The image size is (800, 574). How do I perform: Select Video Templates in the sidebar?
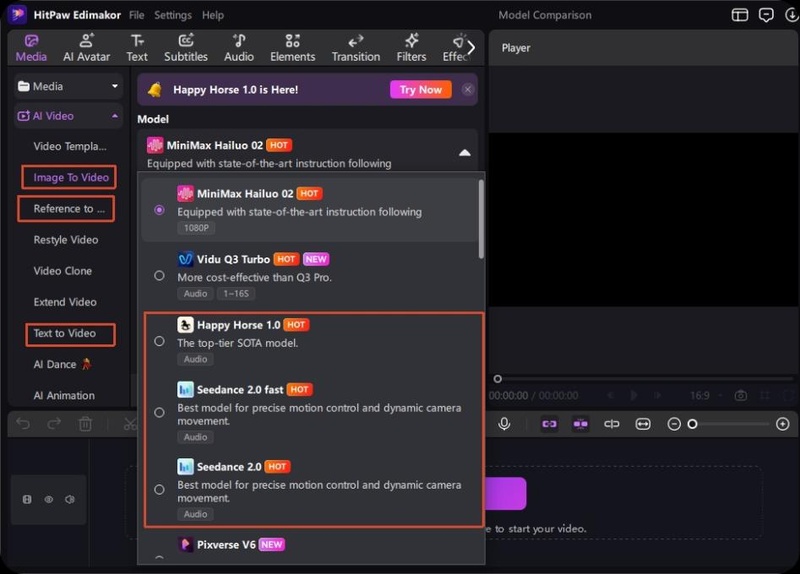point(70,146)
